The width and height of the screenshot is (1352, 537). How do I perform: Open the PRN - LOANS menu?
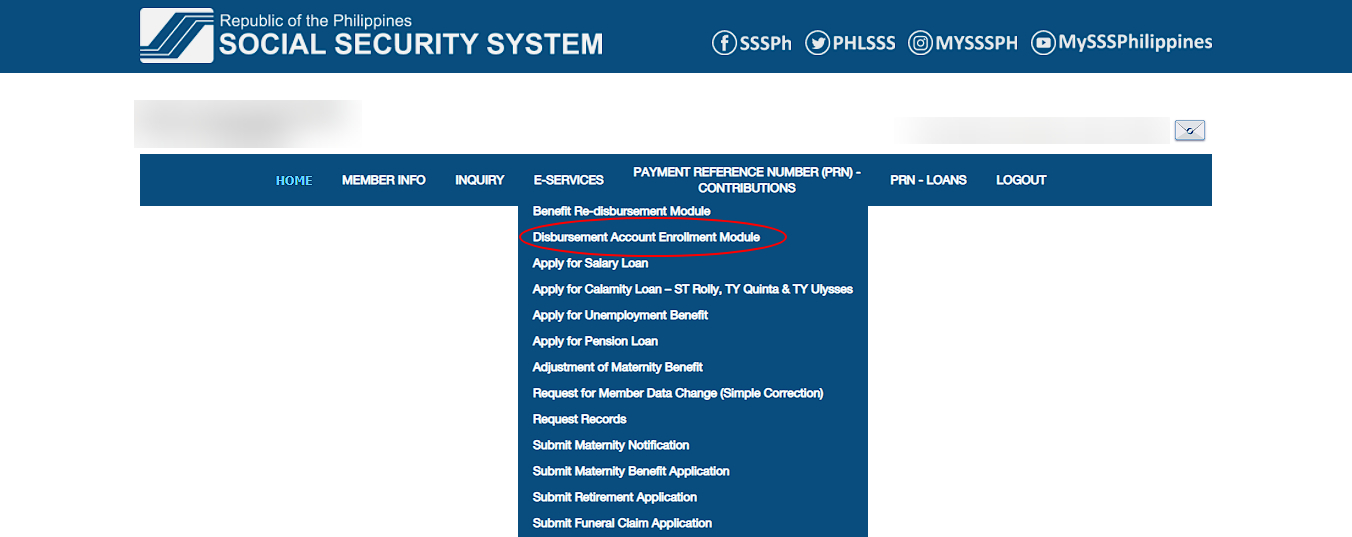coord(928,180)
